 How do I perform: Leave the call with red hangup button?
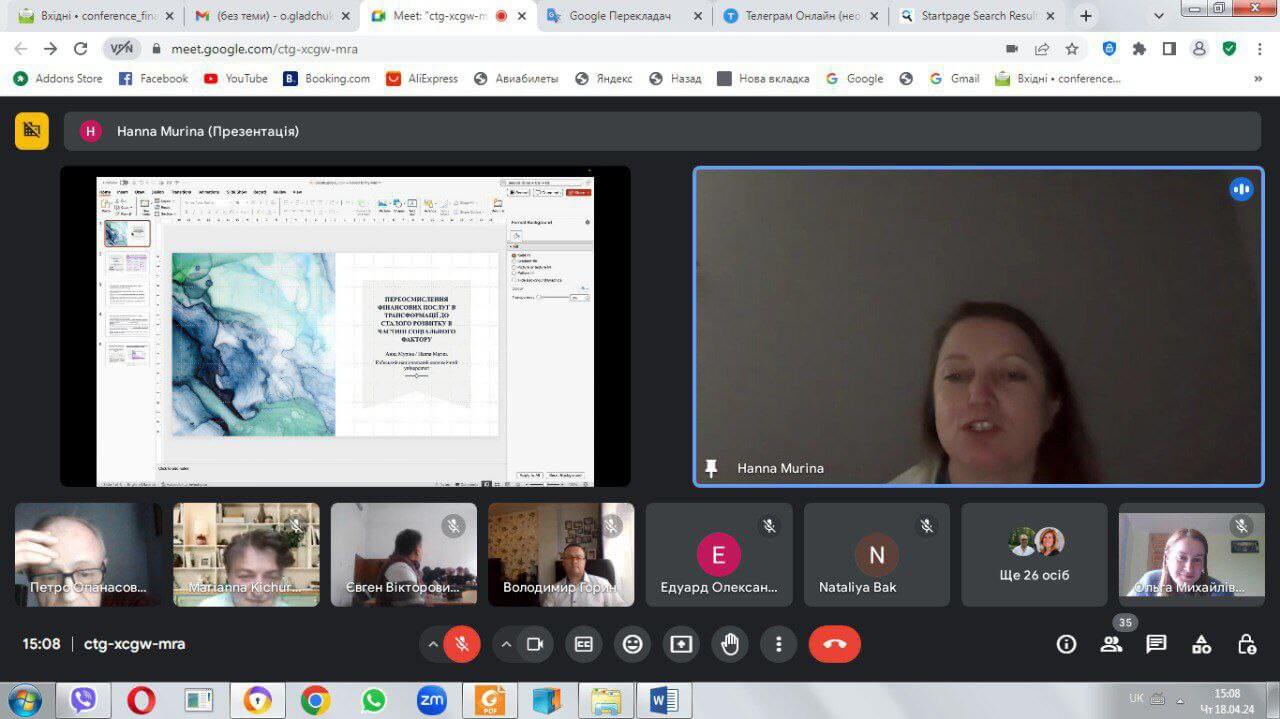pyautogui.click(x=834, y=645)
